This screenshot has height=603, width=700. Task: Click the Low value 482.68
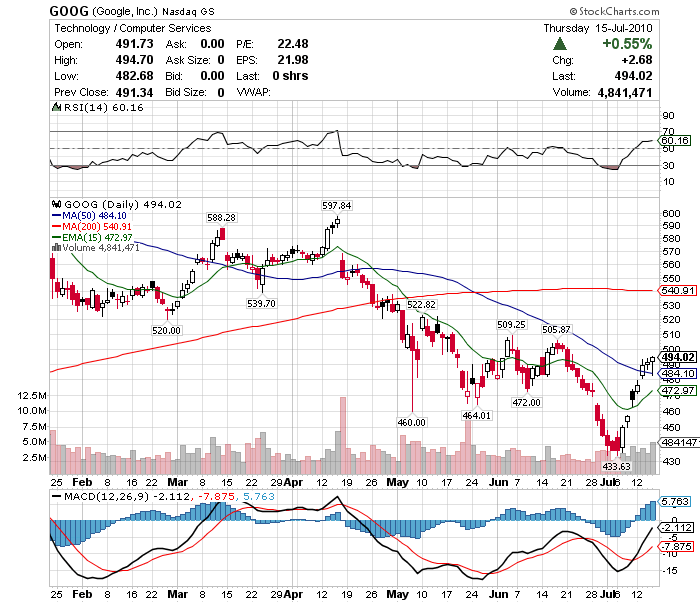tap(134, 76)
